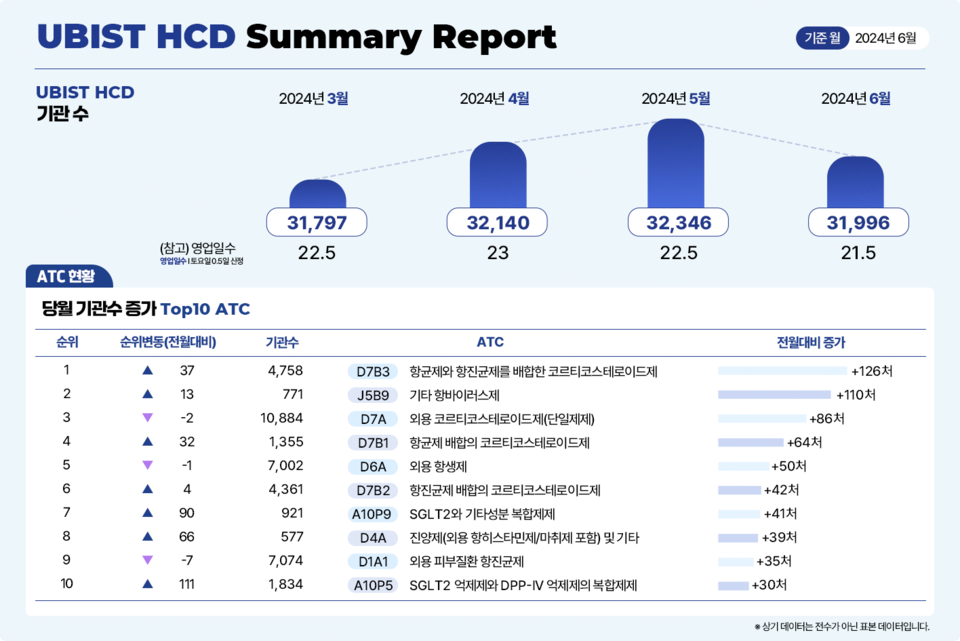This screenshot has height=641, width=960.
Task: Click the J5B9 code badge
Action: [373, 395]
